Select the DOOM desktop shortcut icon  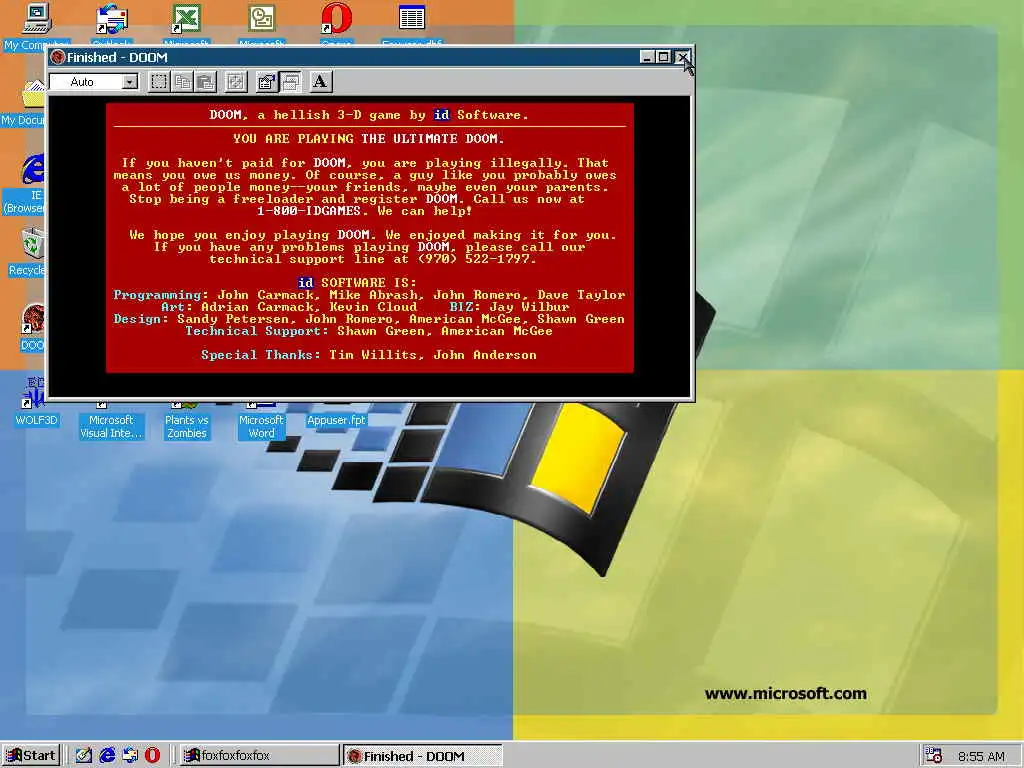click(33, 327)
